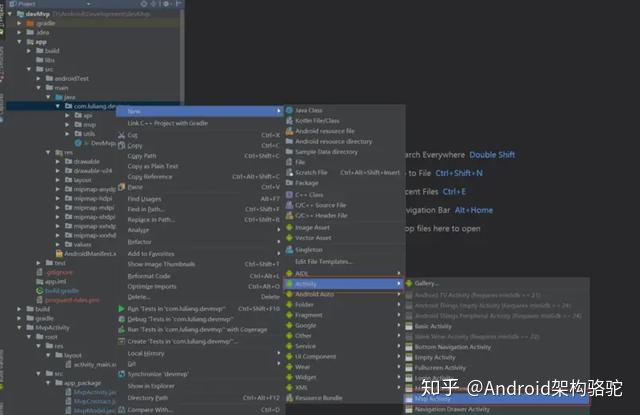
Task: Open the Refactor submenu
Action: [x=200, y=242]
